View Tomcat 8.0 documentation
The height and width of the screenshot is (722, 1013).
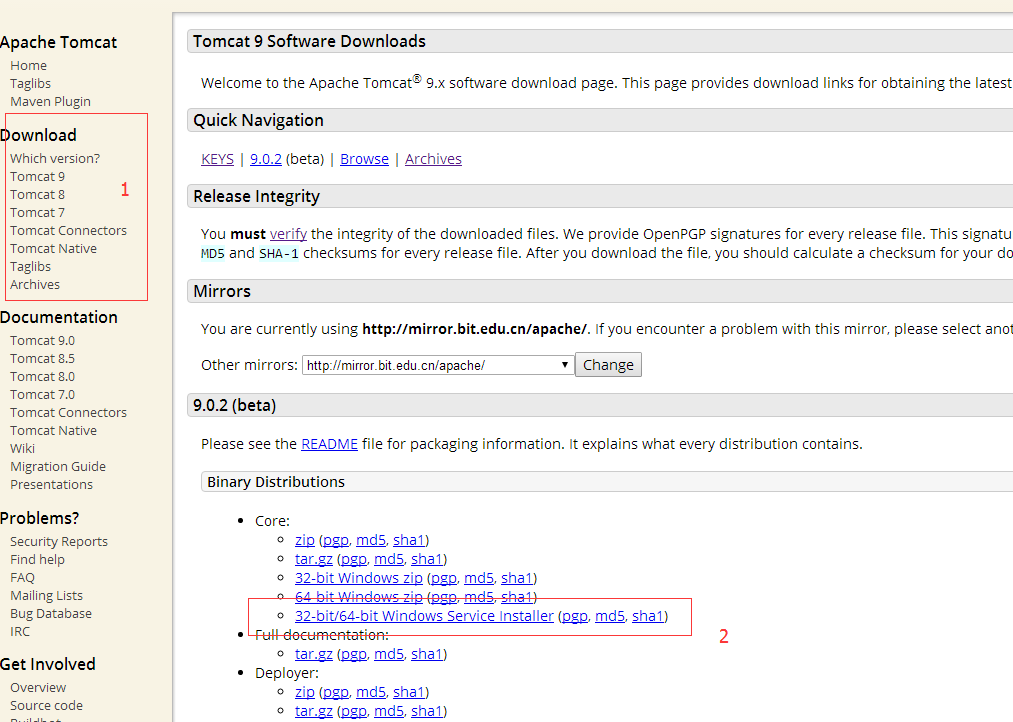click(x=43, y=376)
